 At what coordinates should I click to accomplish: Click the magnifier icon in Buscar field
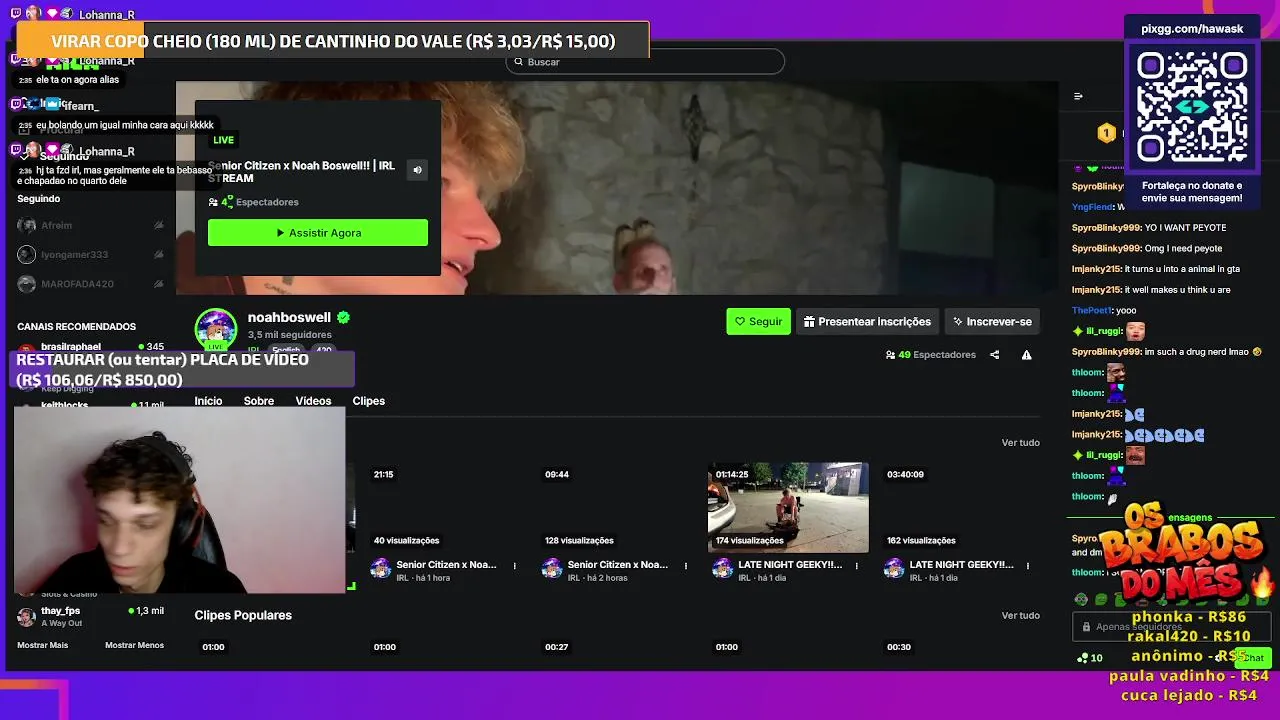(518, 62)
